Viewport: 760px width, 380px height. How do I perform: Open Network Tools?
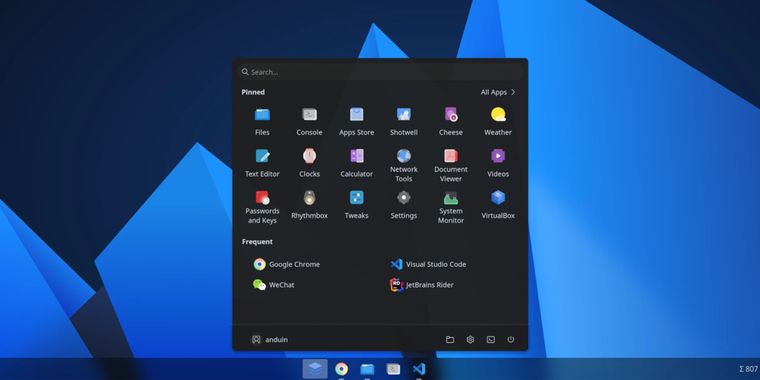tap(404, 165)
